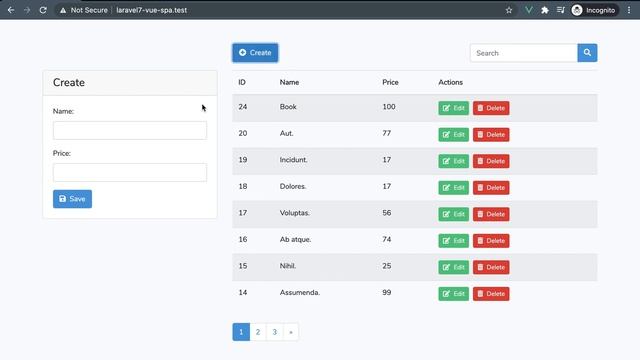Go to pagination page 1
Viewport: 640px width, 360px height.
click(241, 332)
